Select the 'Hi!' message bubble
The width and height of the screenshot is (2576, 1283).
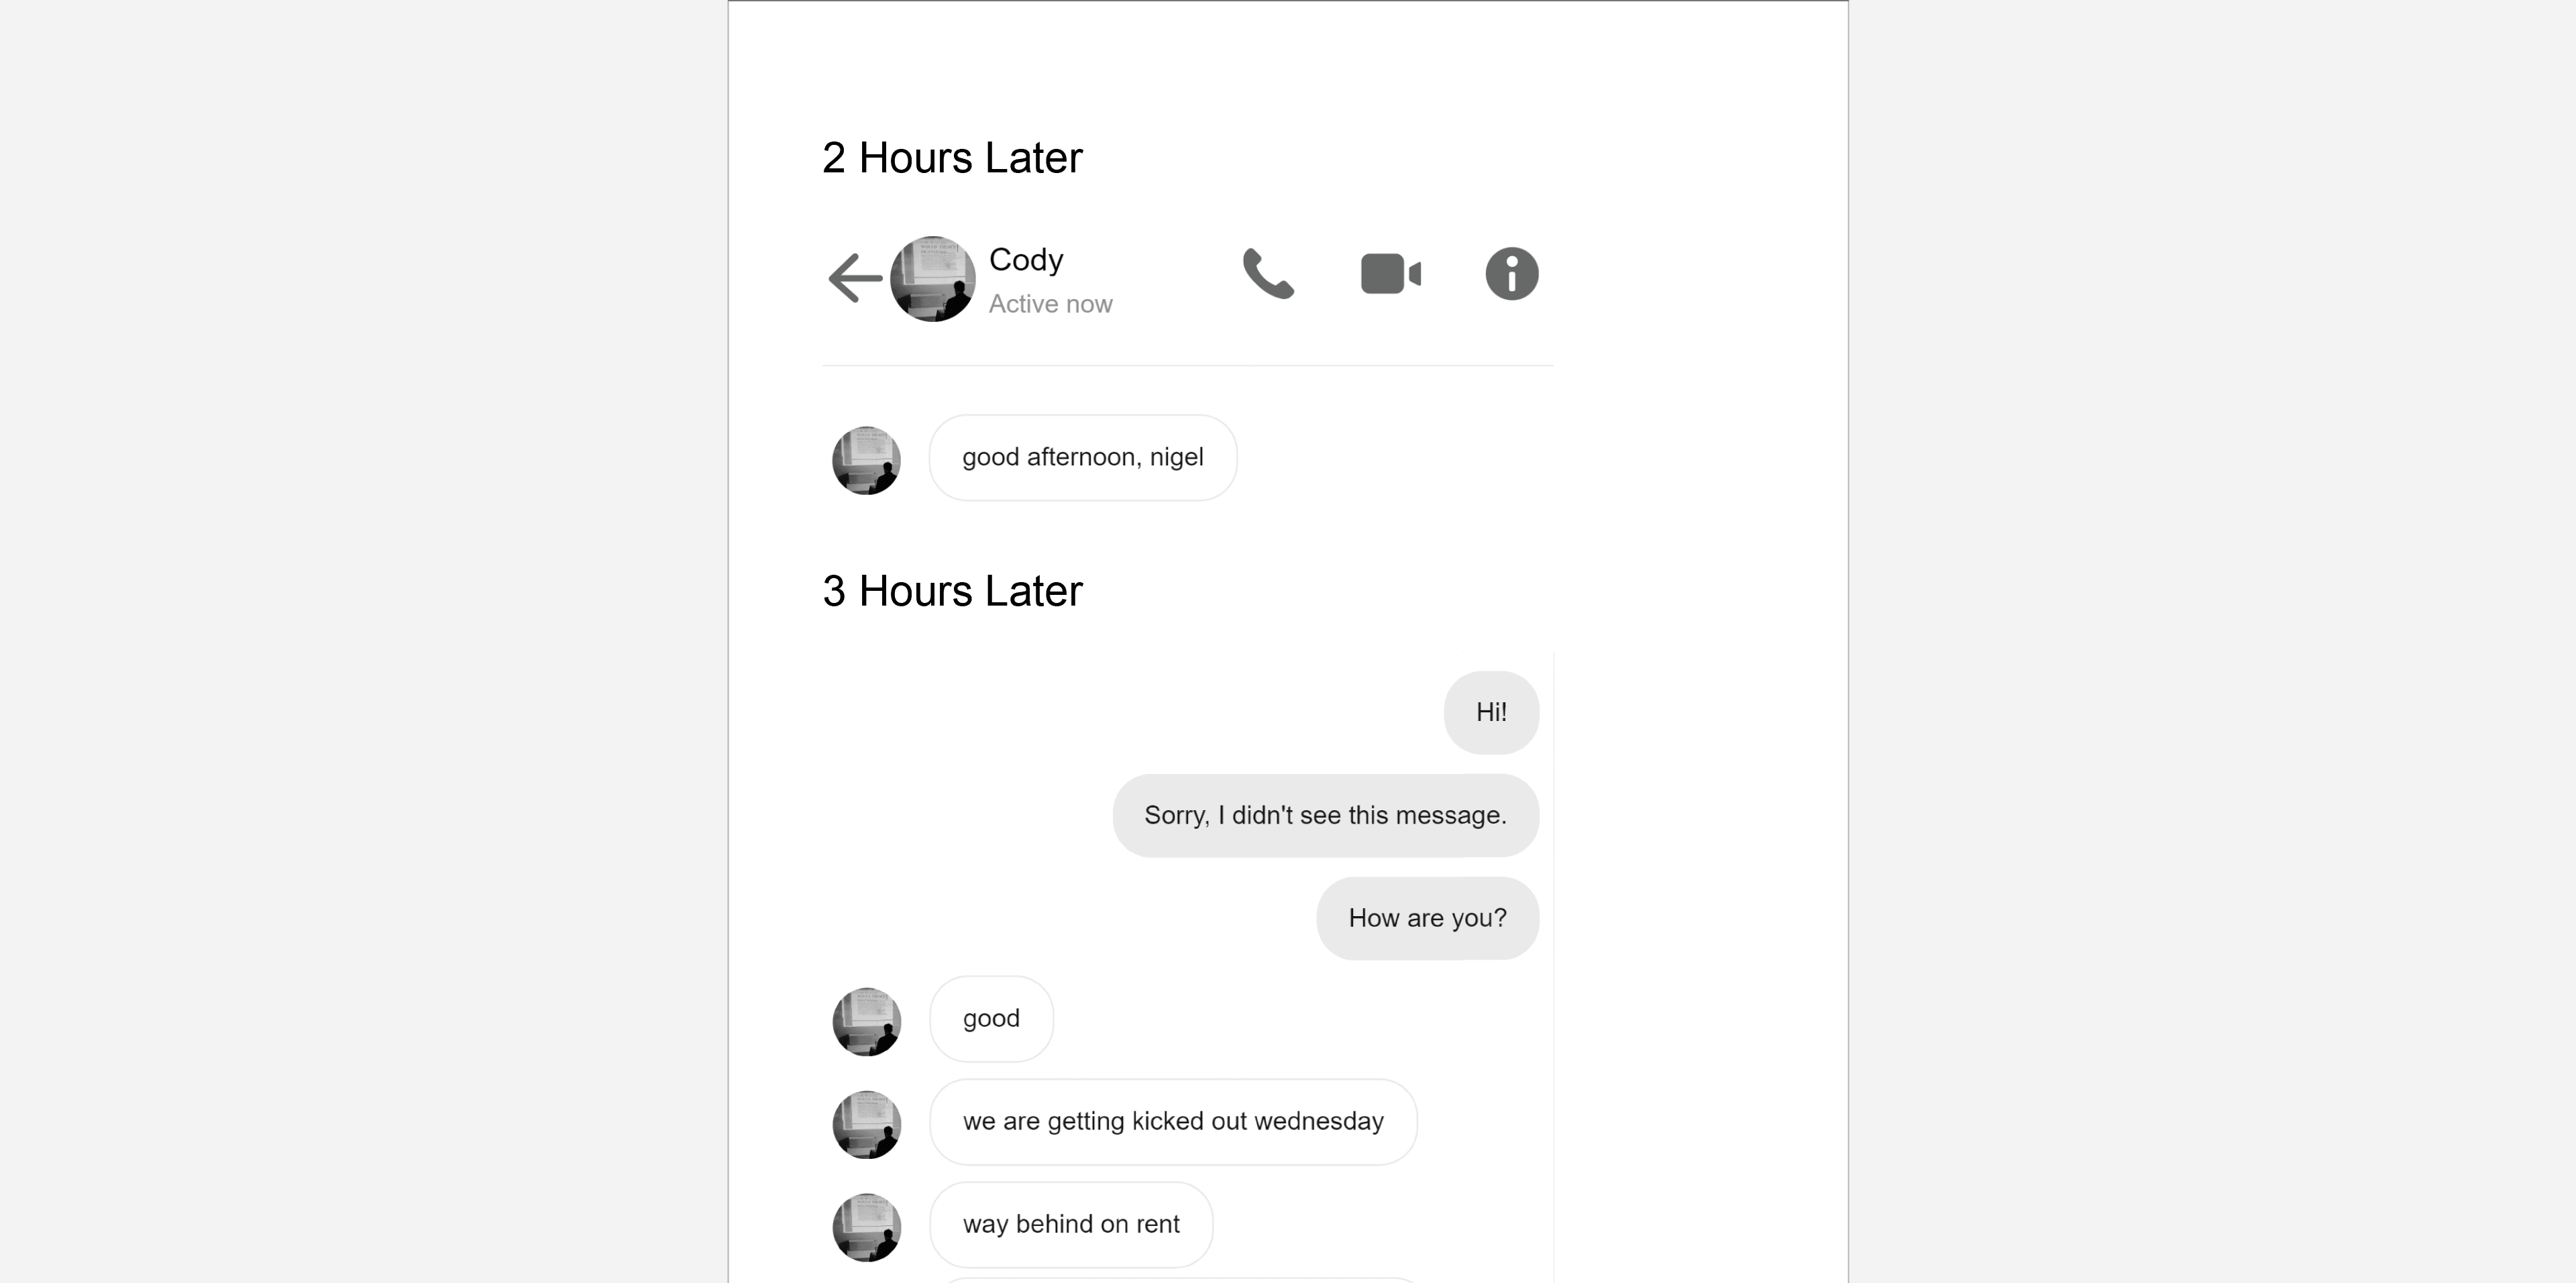pyautogui.click(x=1491, y=712)
